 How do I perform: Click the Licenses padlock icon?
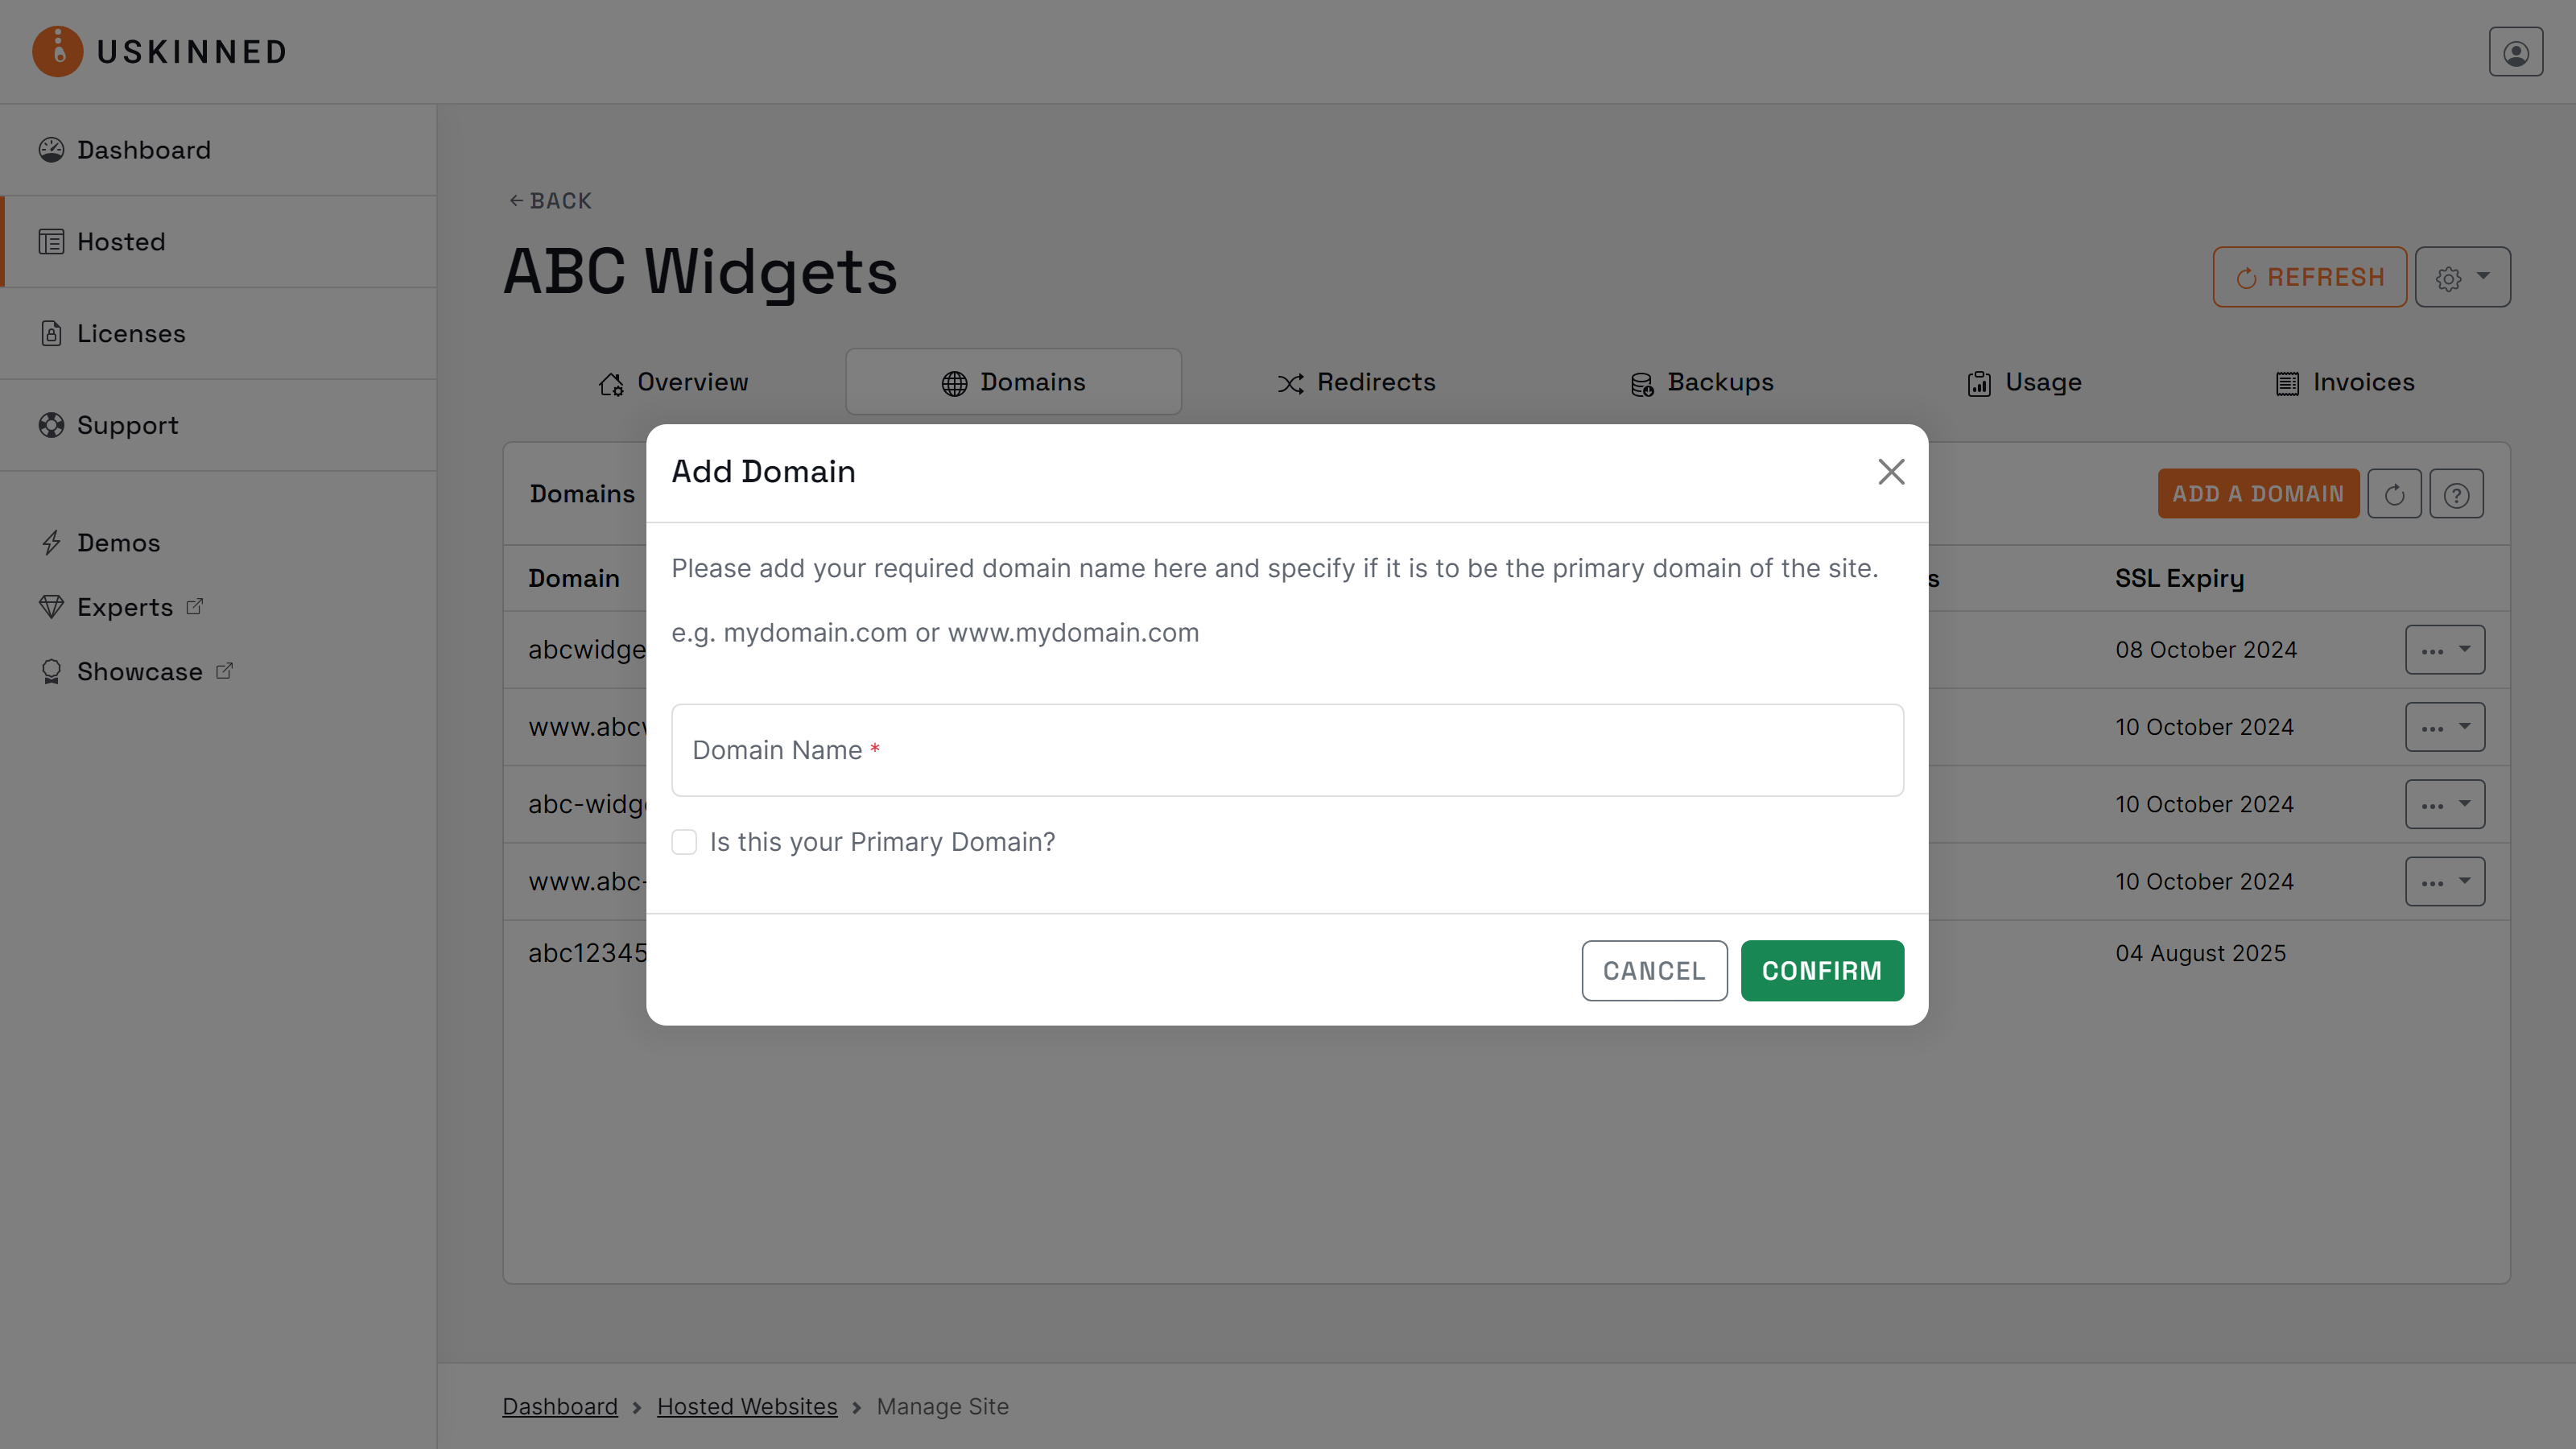point(51,333)
